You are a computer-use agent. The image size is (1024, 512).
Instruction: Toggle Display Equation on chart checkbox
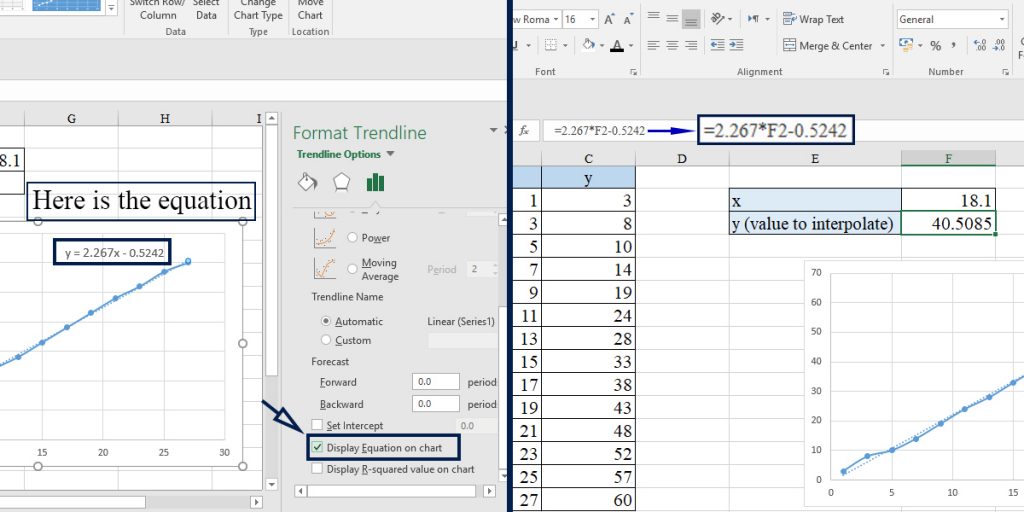(317, 447)
